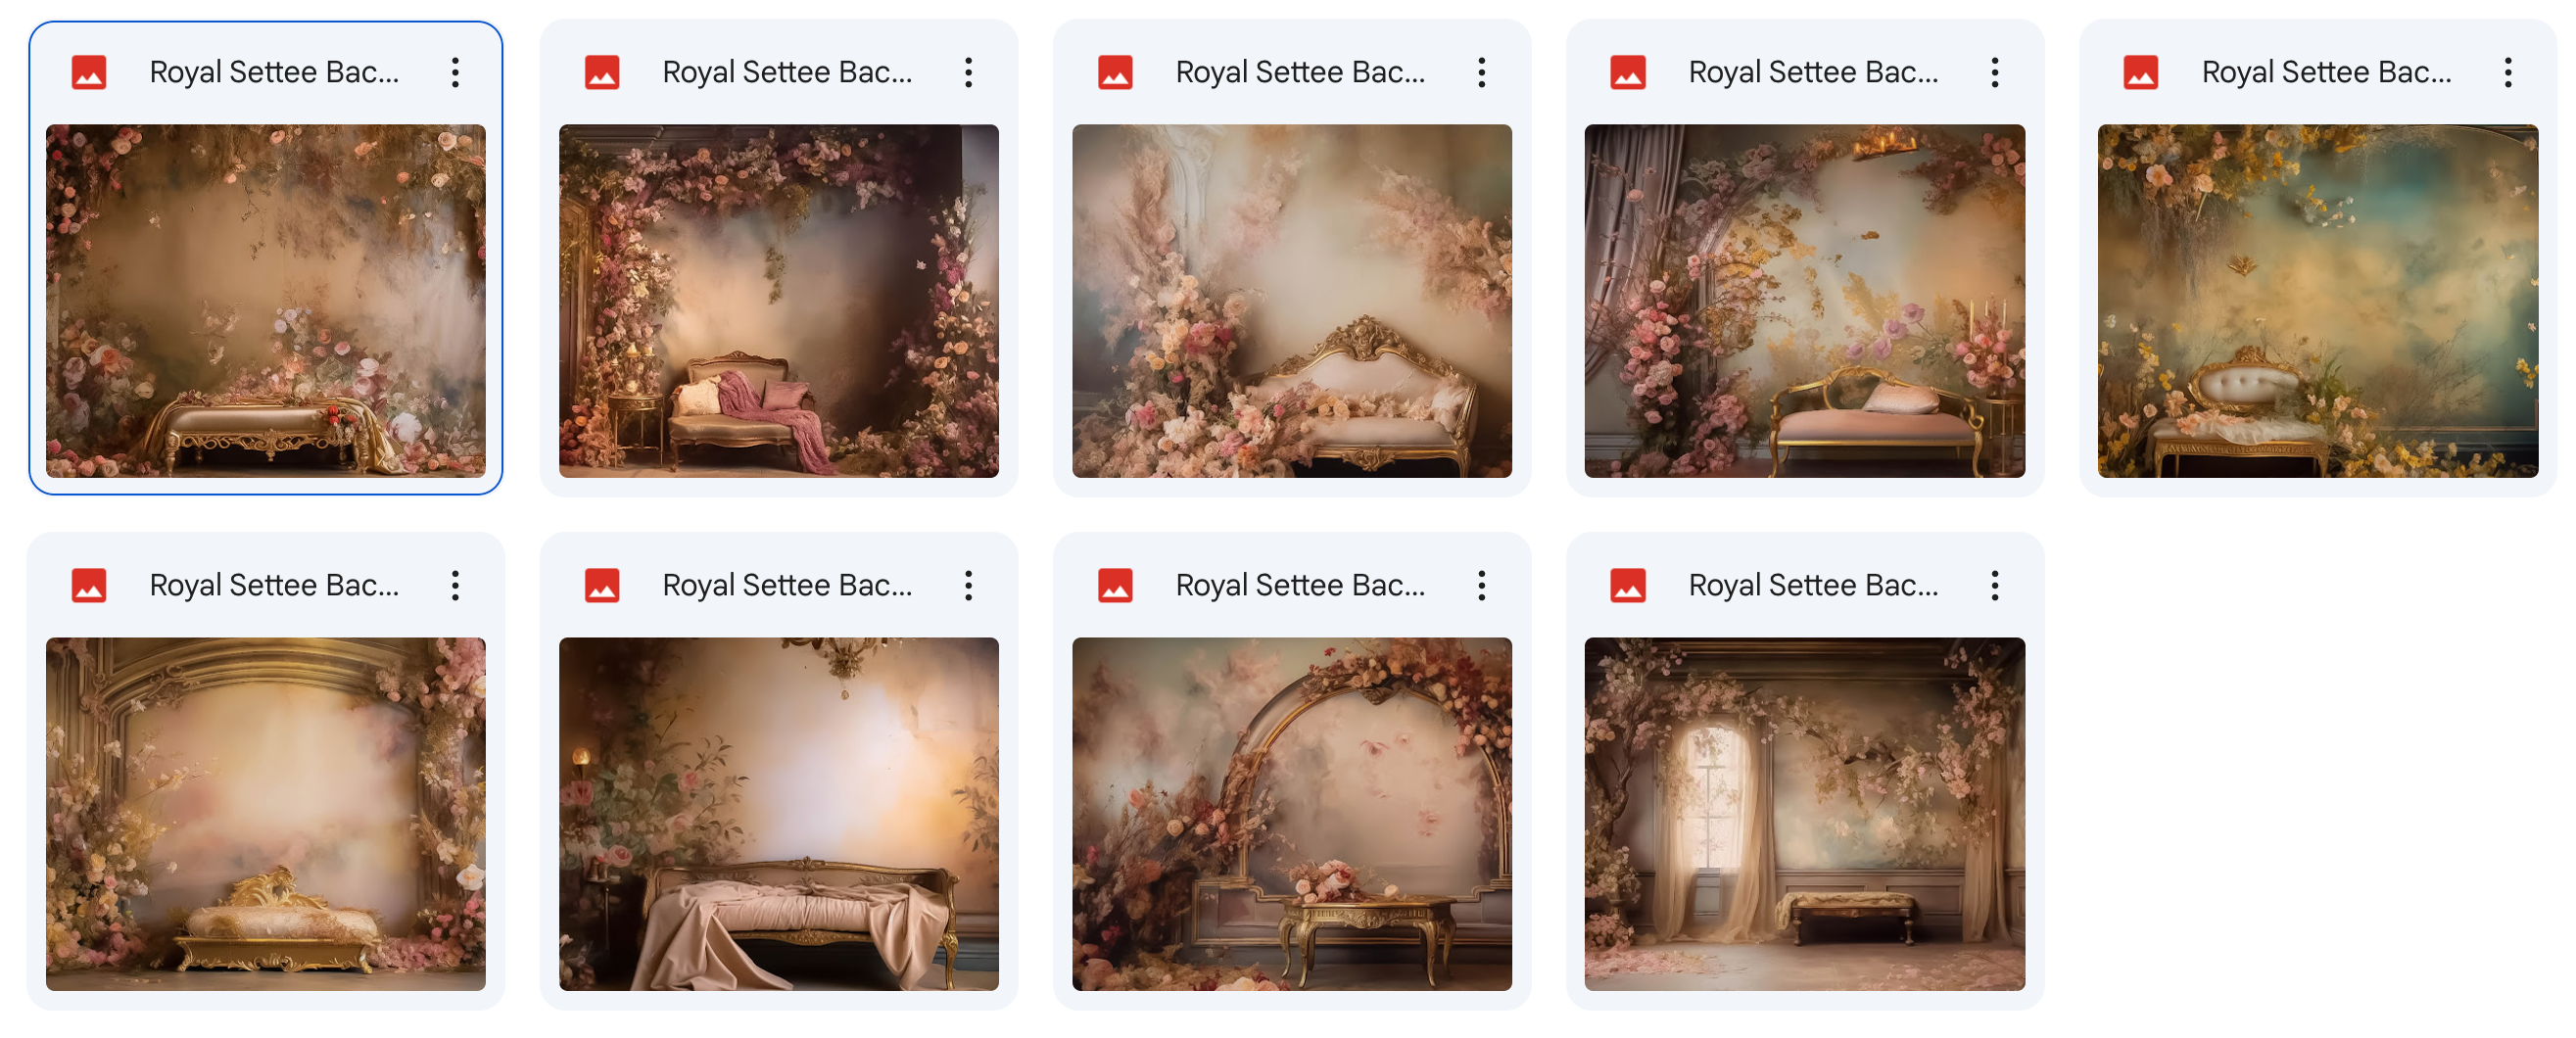Open three-dot menu for cream settee file
The height and width of the screenshot is (1038, 2576).
pos(1481,72)
